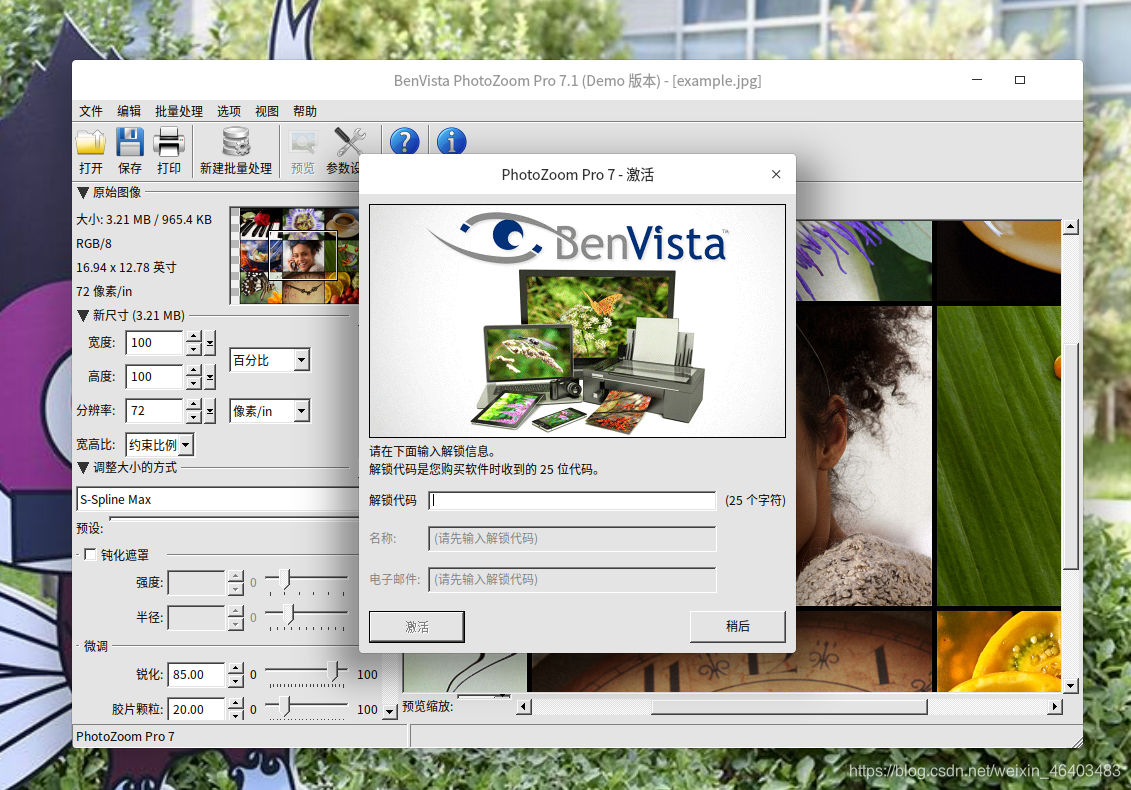Minimize the PhotoZoom Pro main window
This screenshot has width=1131, height=790.
(x=977, y=79)
